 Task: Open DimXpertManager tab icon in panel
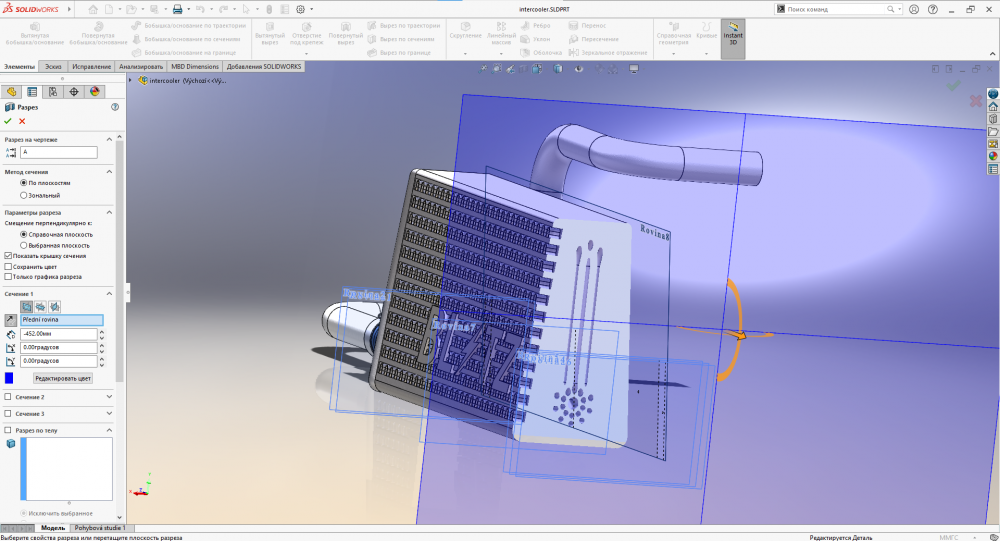point(74,91)
